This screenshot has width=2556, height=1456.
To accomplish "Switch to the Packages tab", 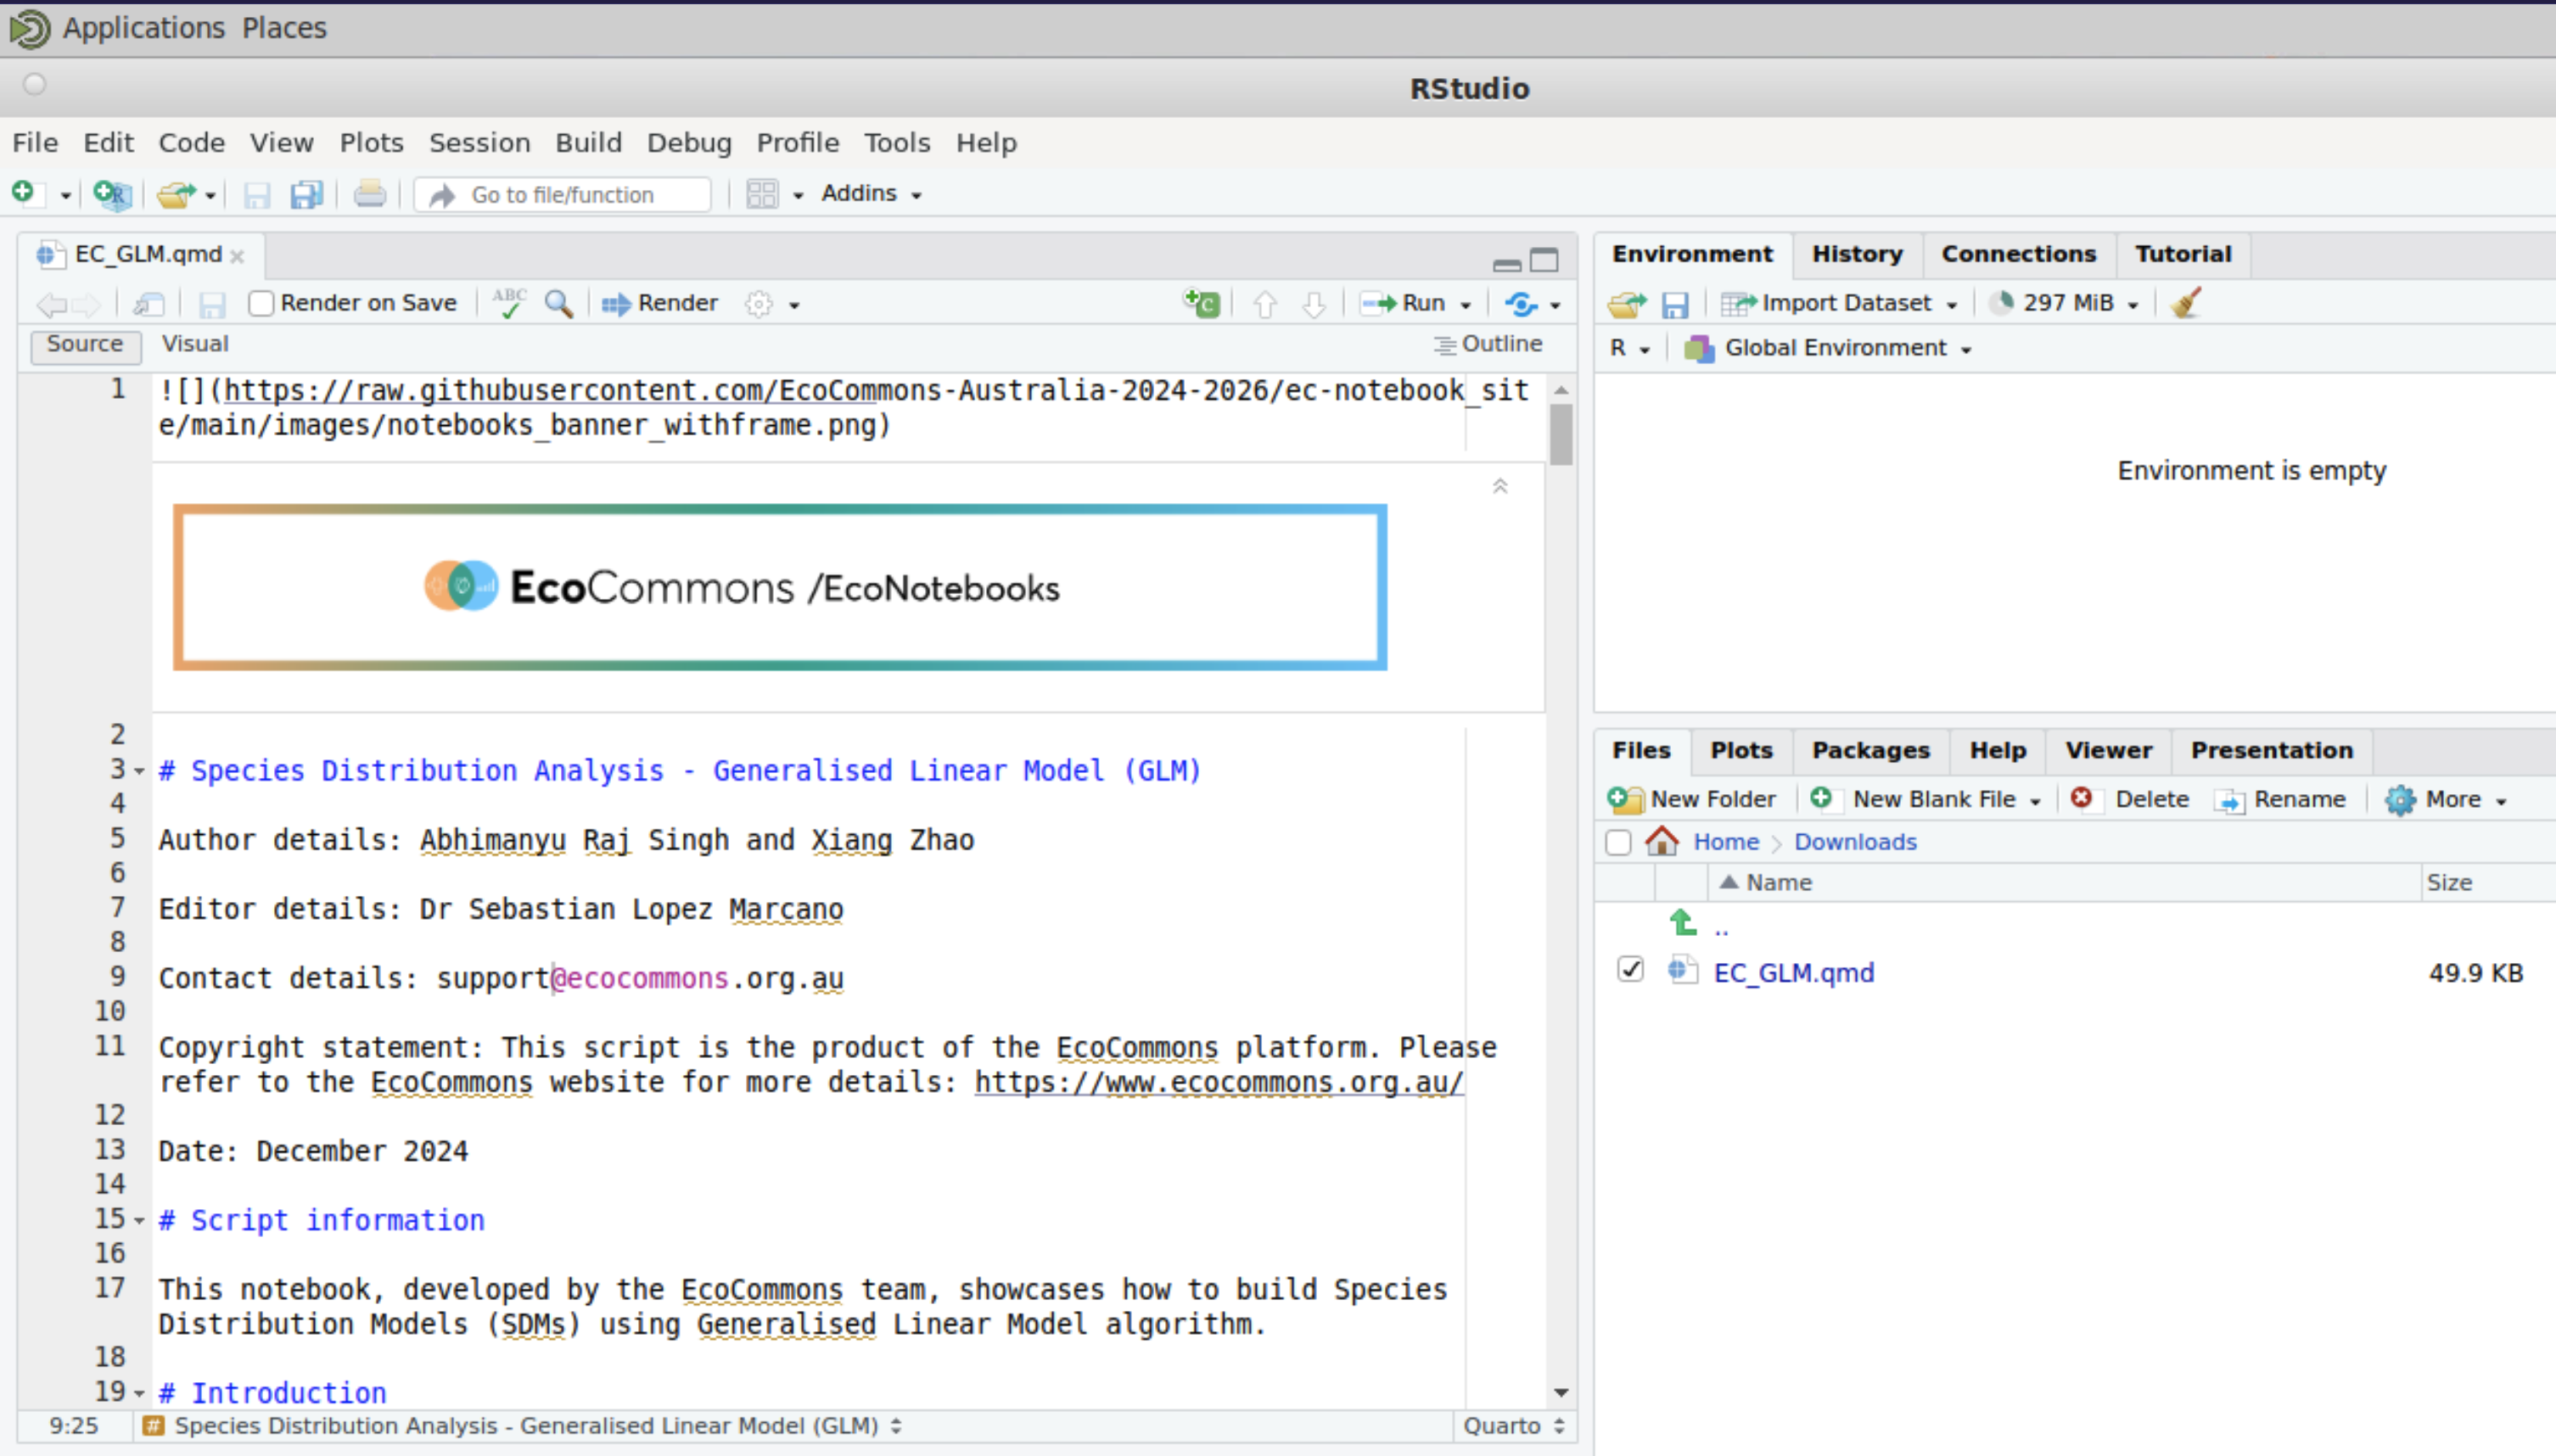I will [x=1870, y=750].
